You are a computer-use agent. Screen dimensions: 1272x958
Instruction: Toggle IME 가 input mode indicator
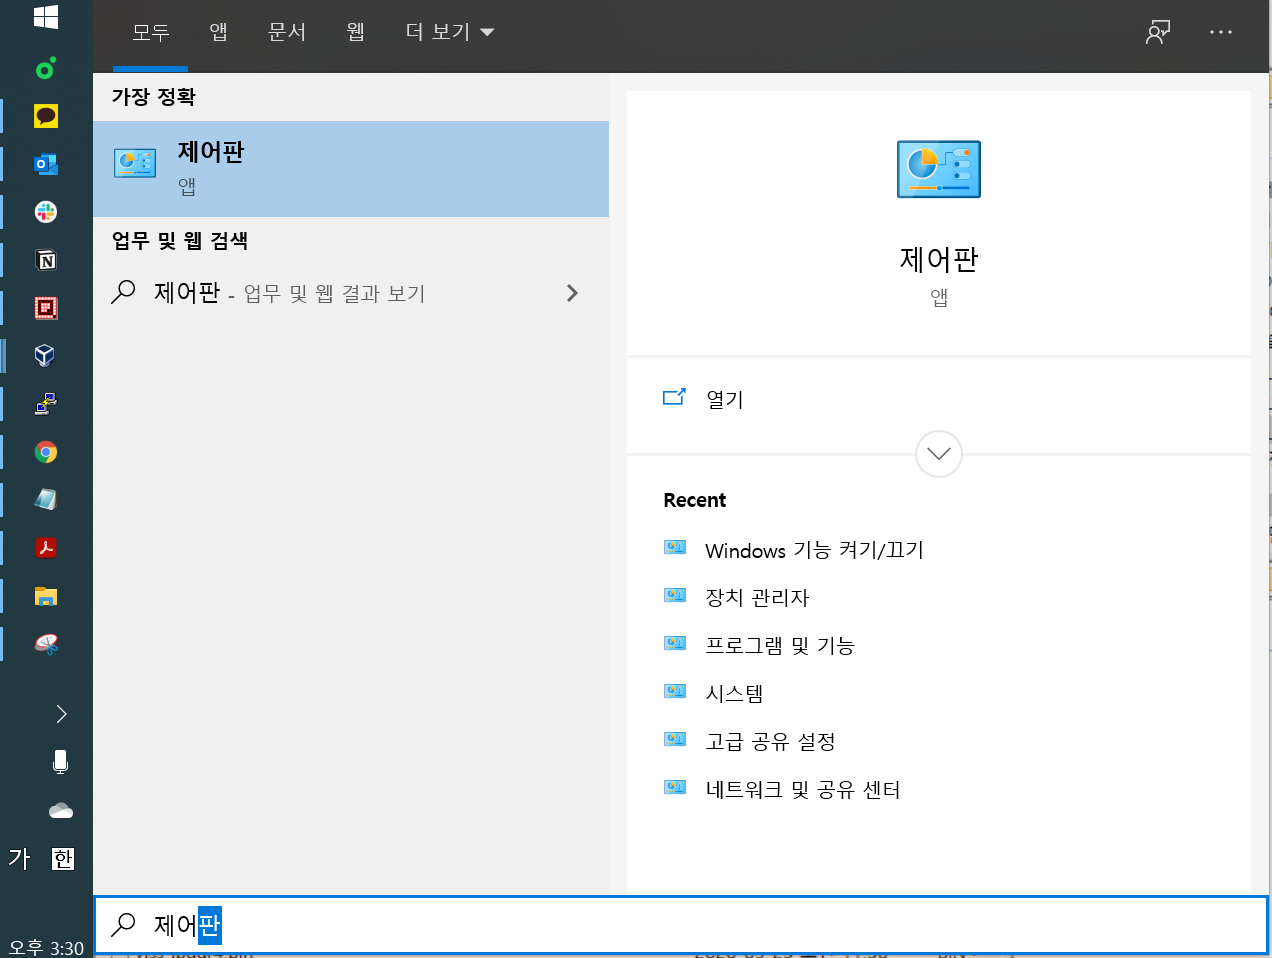19,858
